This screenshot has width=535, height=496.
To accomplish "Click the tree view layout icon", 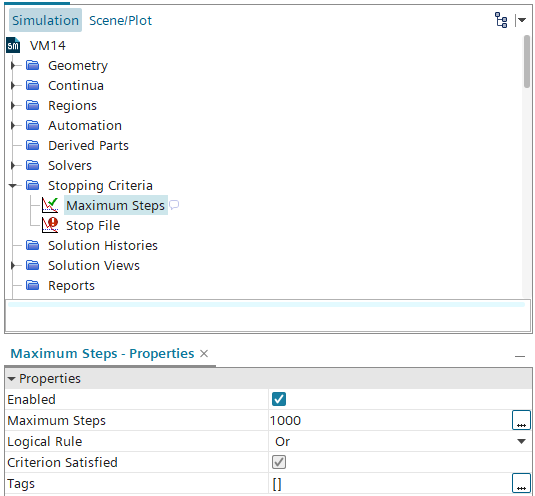I will 501,20.
